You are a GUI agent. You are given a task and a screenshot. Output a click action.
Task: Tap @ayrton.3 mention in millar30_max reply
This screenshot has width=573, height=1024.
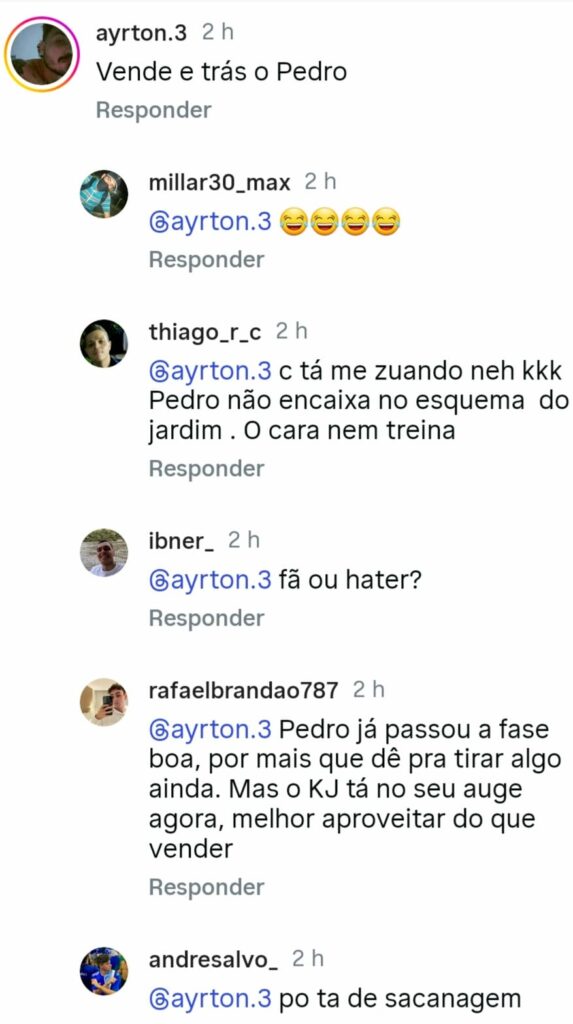click(210, 222)
